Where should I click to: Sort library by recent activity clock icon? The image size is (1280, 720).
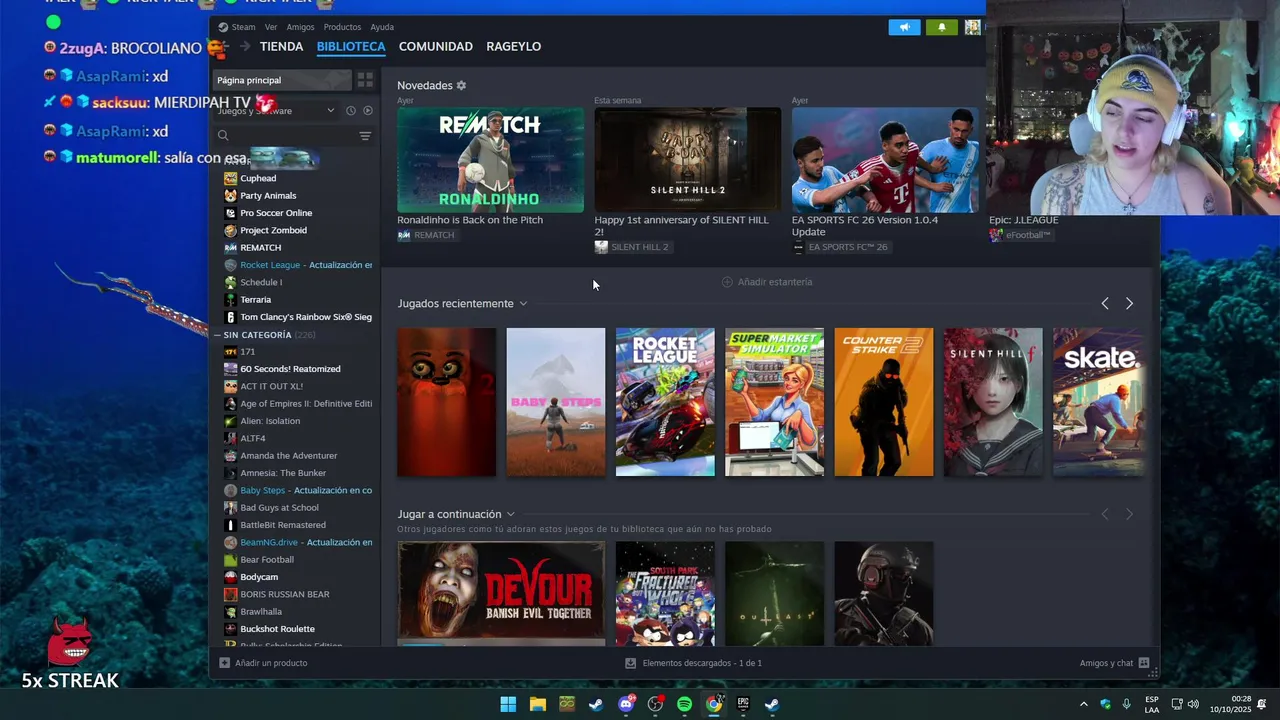[x=351, y=110]
